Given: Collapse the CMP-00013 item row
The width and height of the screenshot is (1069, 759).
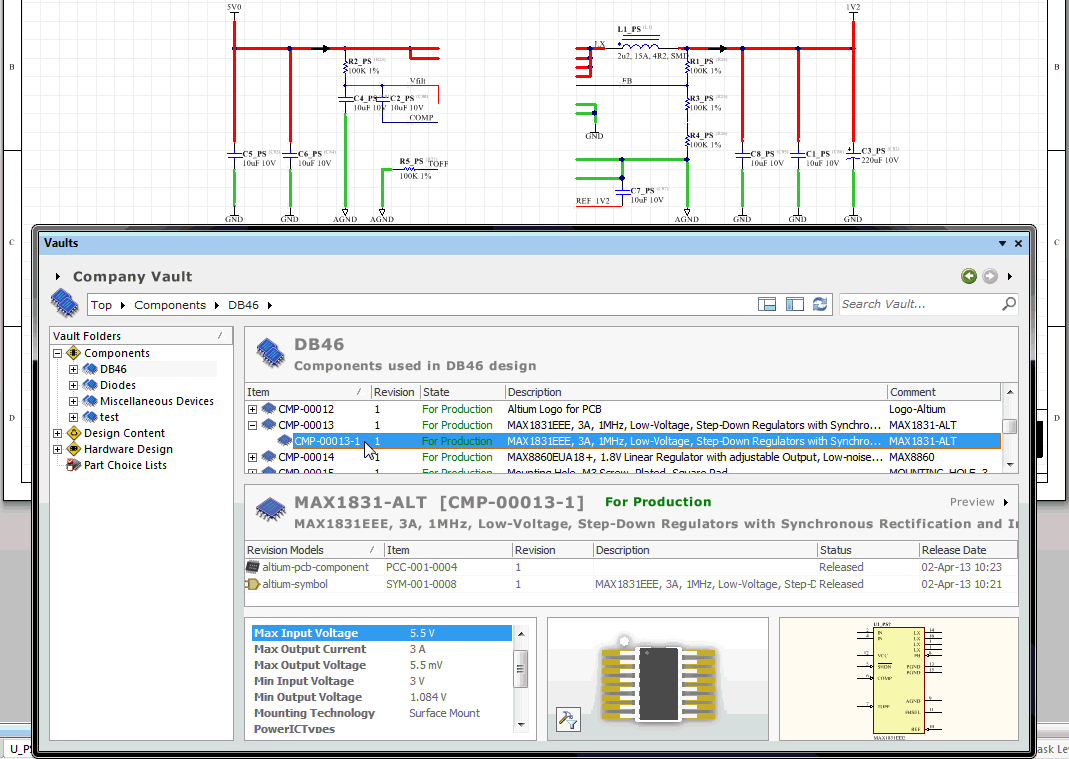Looking at the screenshot, I should pyautogui.click(x=252, y=425).
